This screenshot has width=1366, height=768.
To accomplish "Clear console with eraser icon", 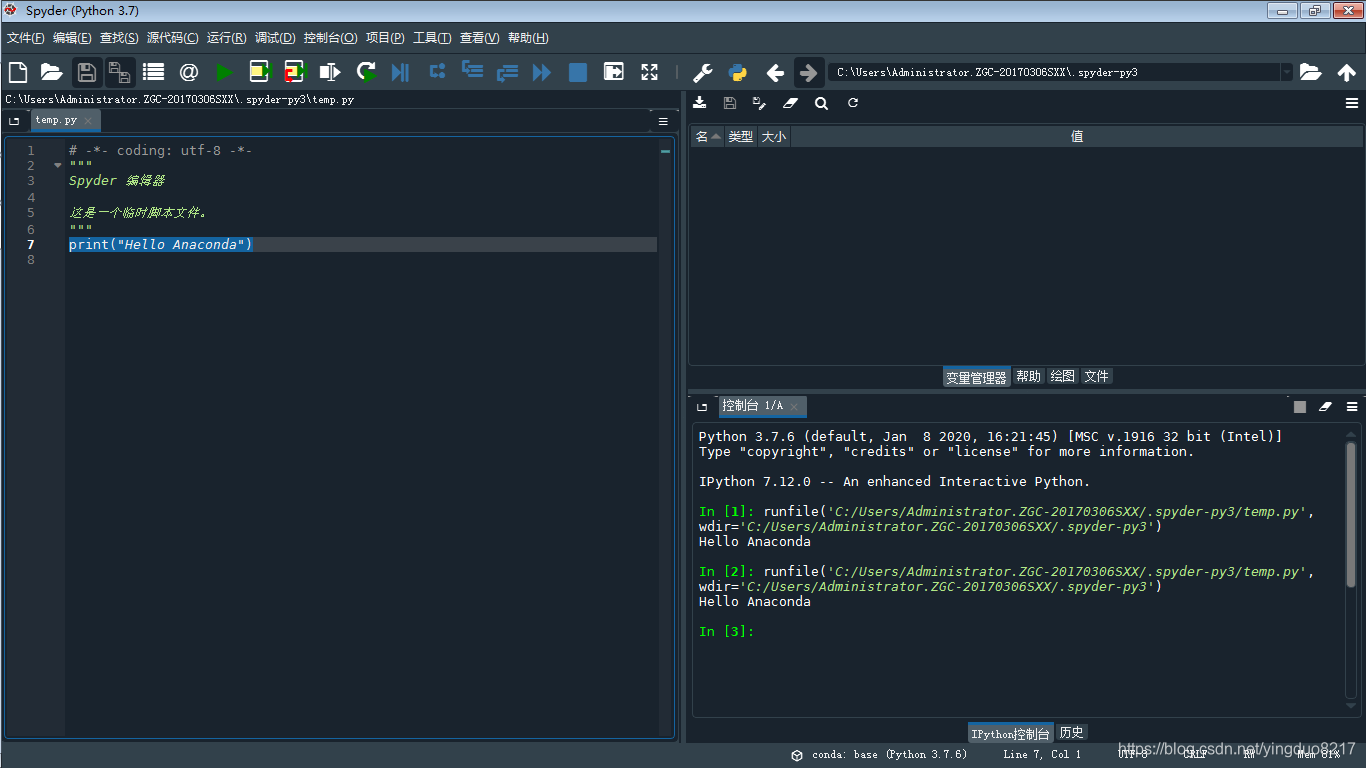I will click(x=1326, y=407).
